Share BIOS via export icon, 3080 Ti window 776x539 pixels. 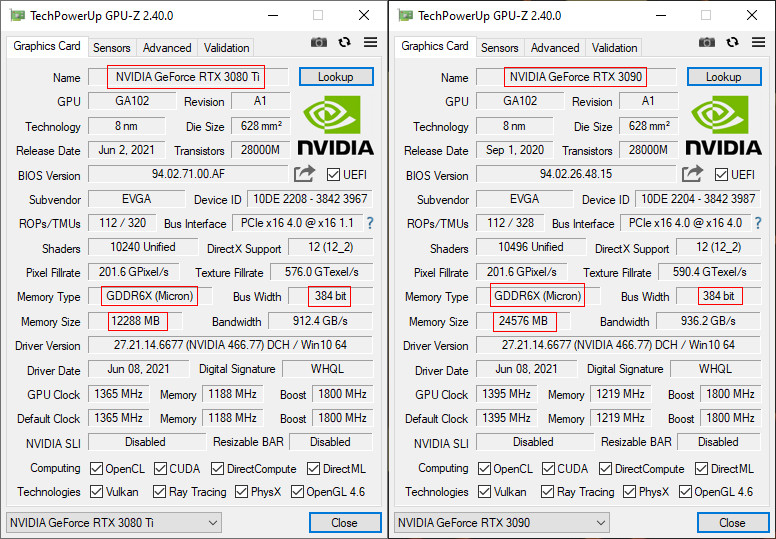point(304,174)
